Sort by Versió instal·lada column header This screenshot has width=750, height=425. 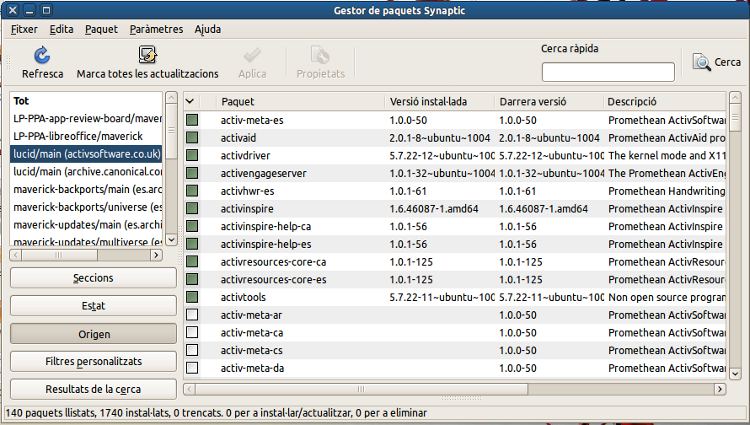click(440, 101)
